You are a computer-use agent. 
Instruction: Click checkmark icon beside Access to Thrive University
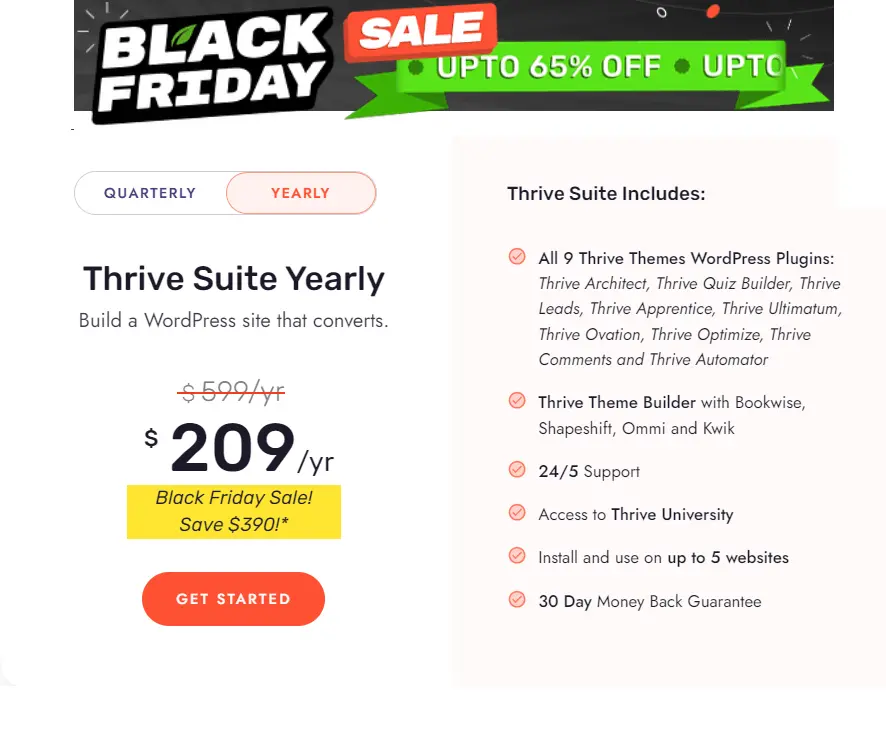[x=517, y=513]
